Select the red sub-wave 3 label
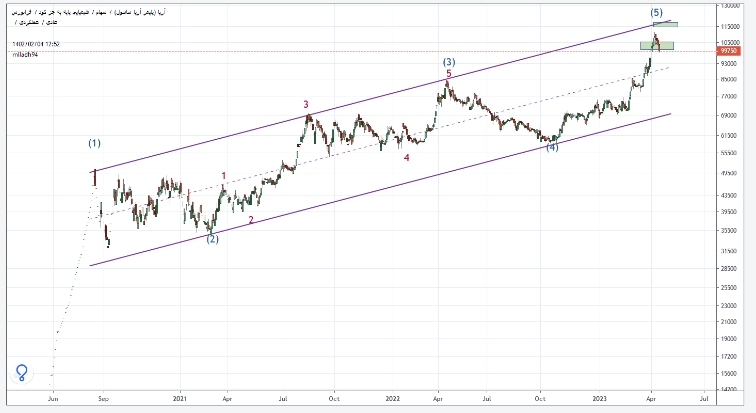 pos(306,104)
